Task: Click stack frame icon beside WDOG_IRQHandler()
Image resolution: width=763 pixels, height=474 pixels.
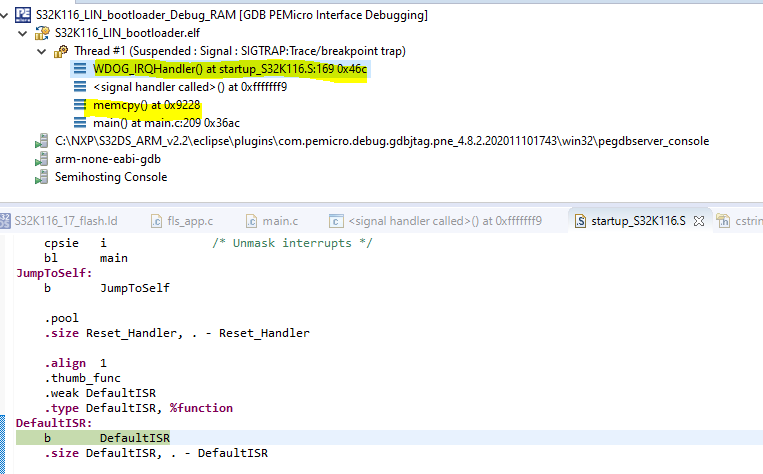Action: click(80, 69)
